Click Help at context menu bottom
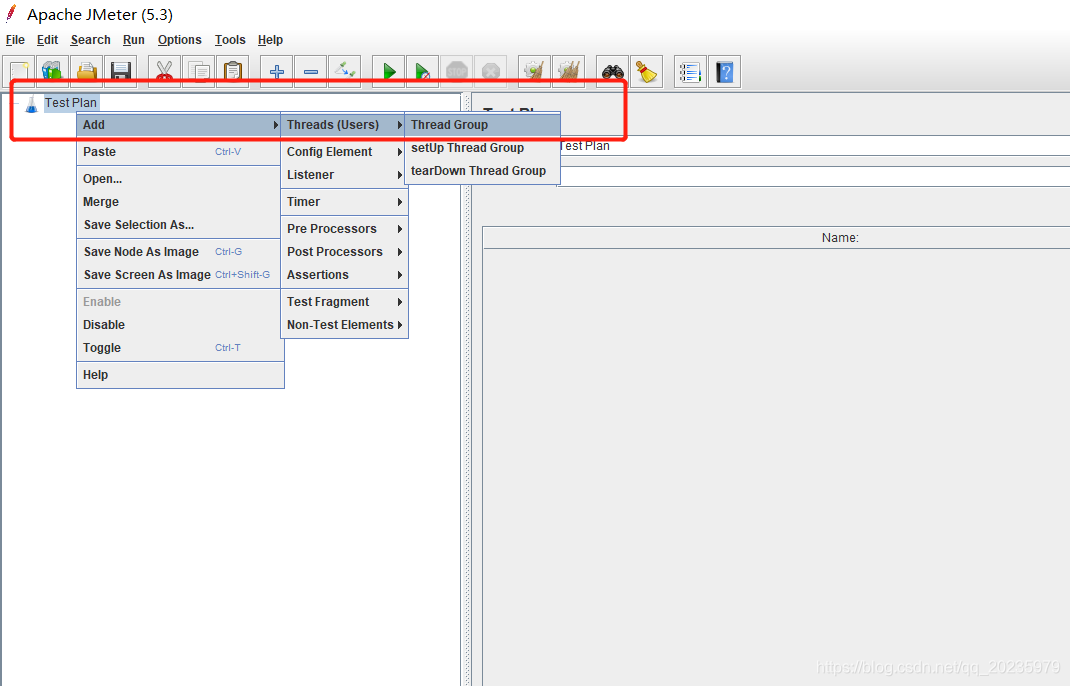Image resolution: width=1070 pixels, height=686 pixels. (x=180, y=375)
